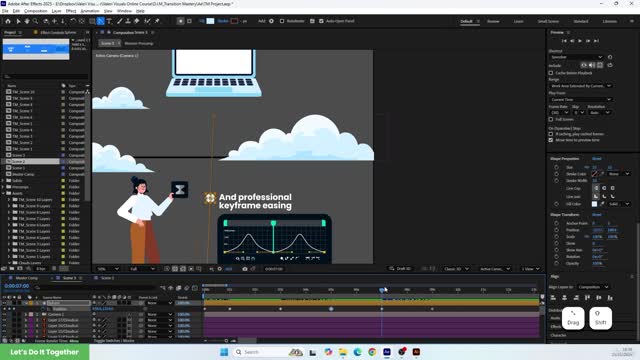Click the Fill Color swatch in Shape Properties
This screenshot has height=360, width=640.
pos(594,204)
